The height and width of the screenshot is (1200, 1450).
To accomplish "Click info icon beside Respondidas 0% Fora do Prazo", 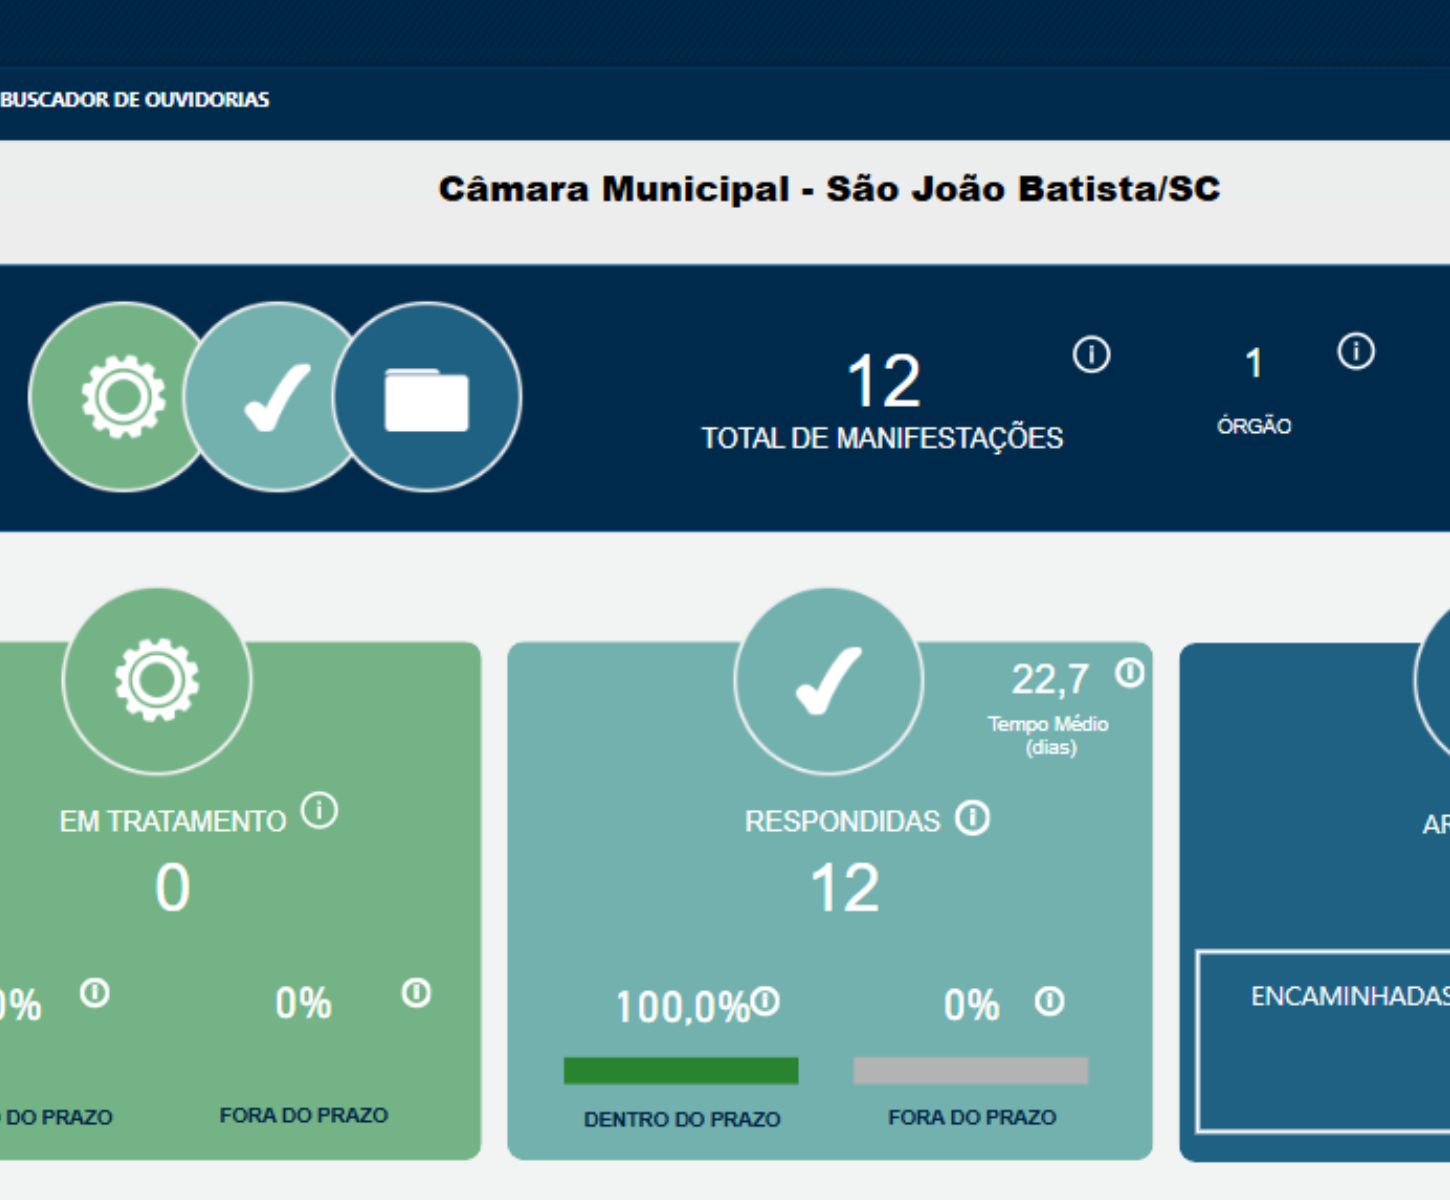I will click(1049, 1001).
